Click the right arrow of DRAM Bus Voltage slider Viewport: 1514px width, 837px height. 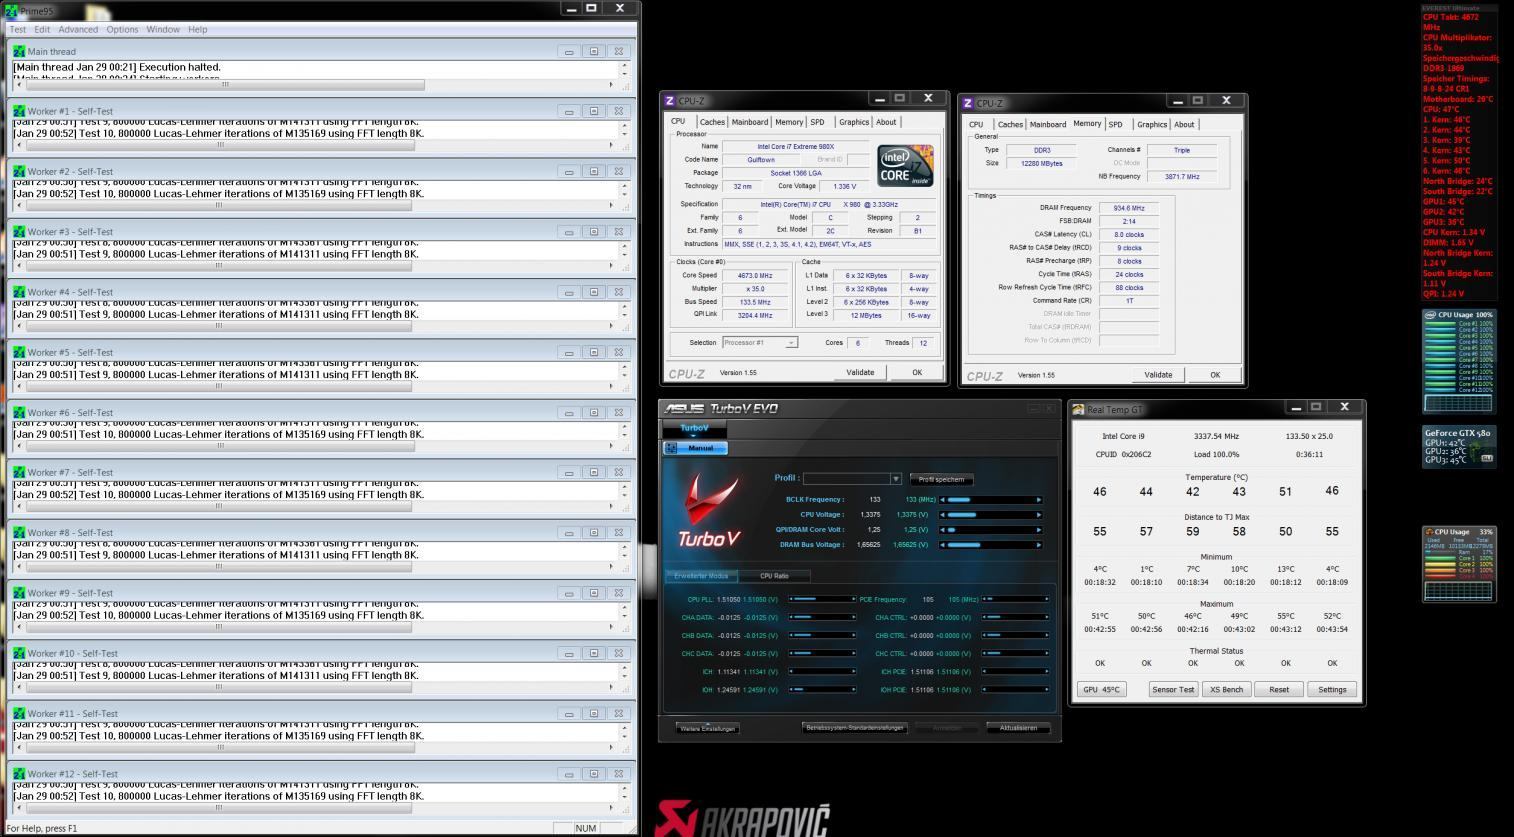tap(1038, 545)
